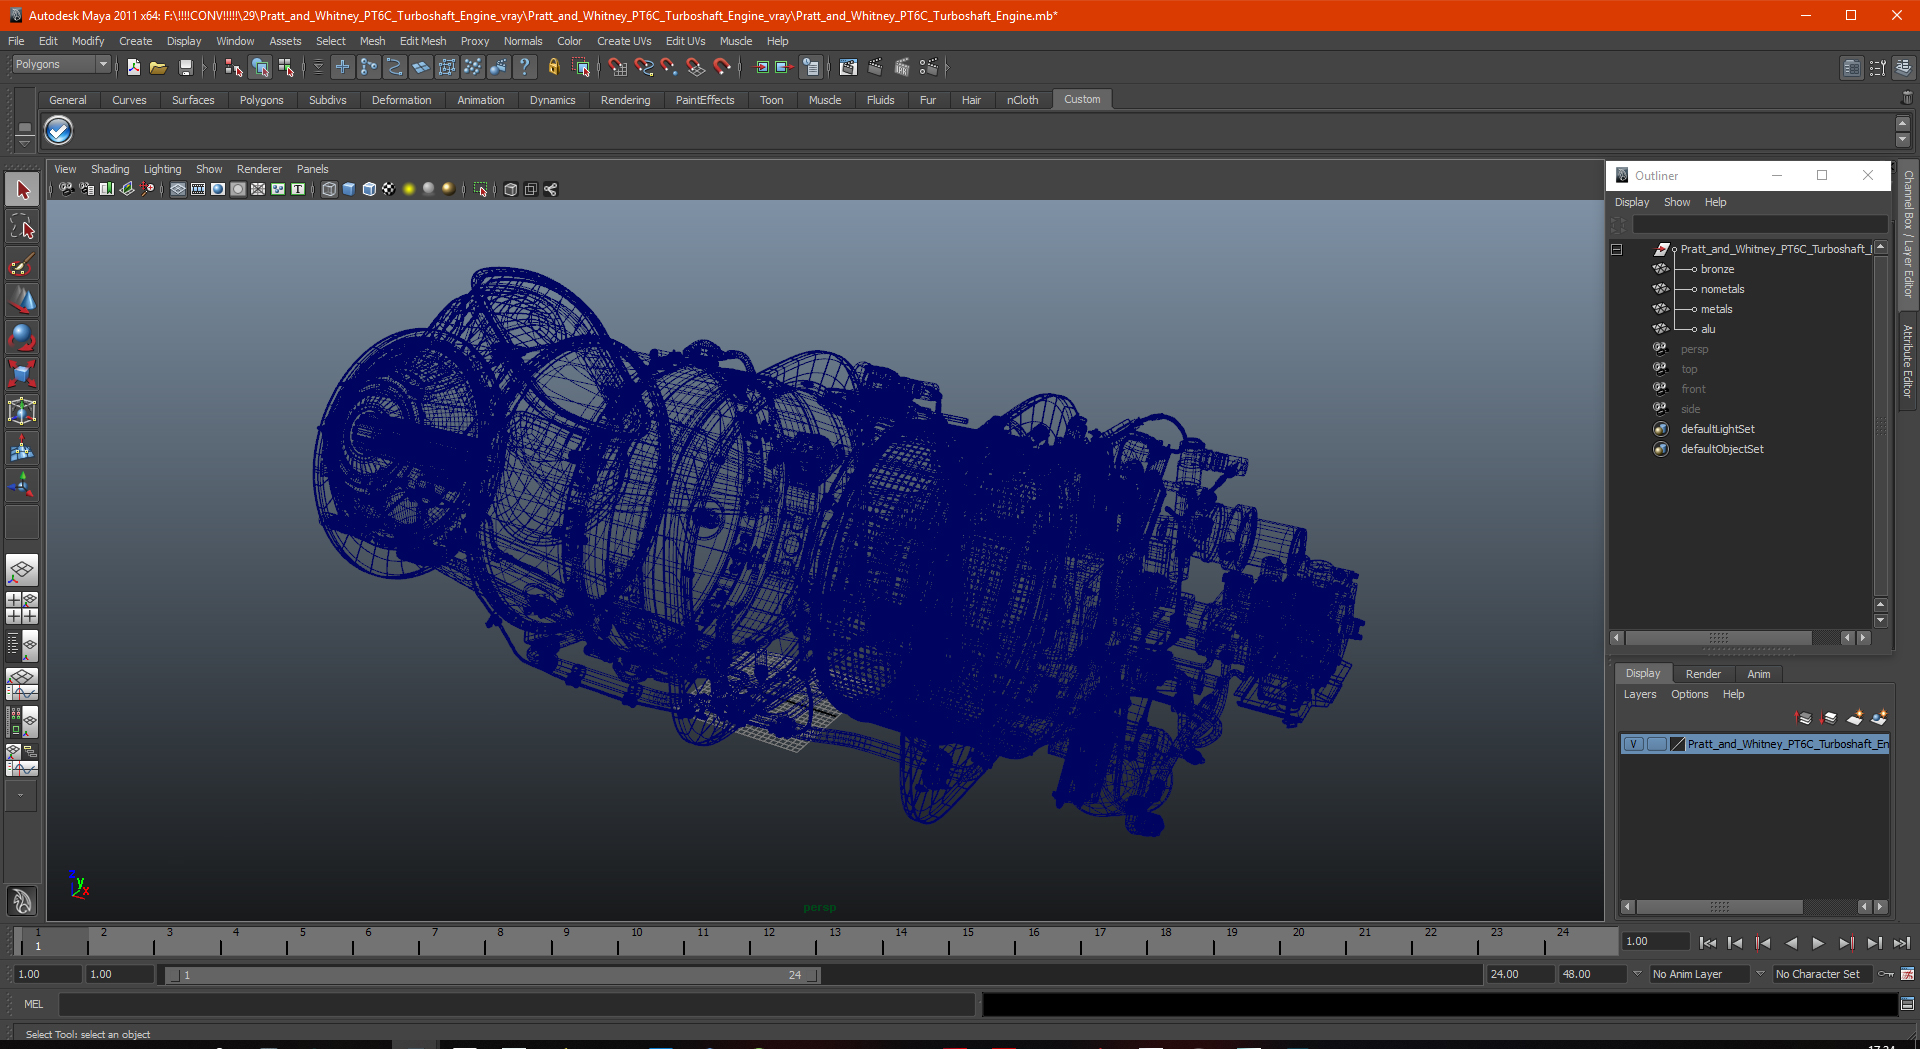Open Render Settings icon
1920x1049 pixels.
click(x=929, y=67)
